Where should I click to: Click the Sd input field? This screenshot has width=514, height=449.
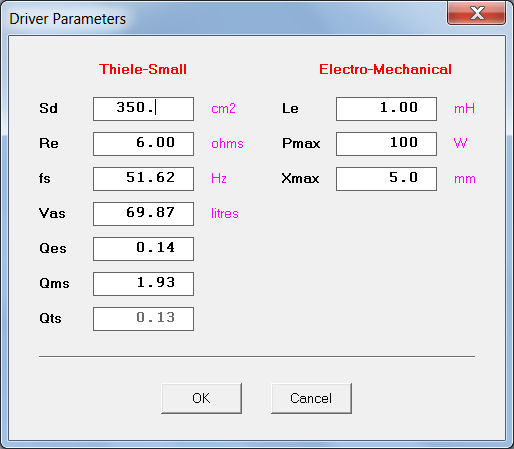(x=143, y=109)
